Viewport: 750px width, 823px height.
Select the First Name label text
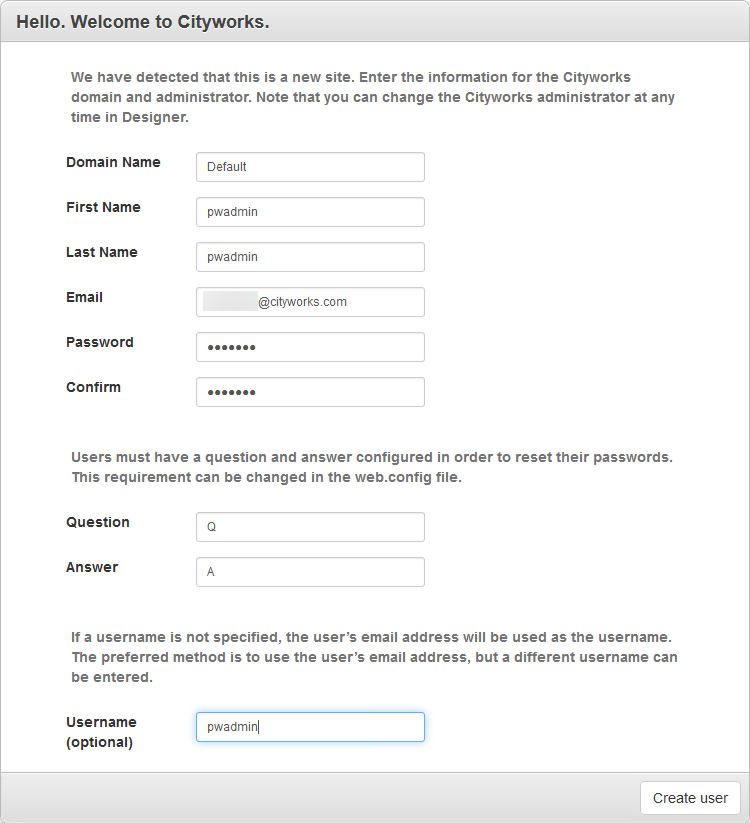pos(103,207)
